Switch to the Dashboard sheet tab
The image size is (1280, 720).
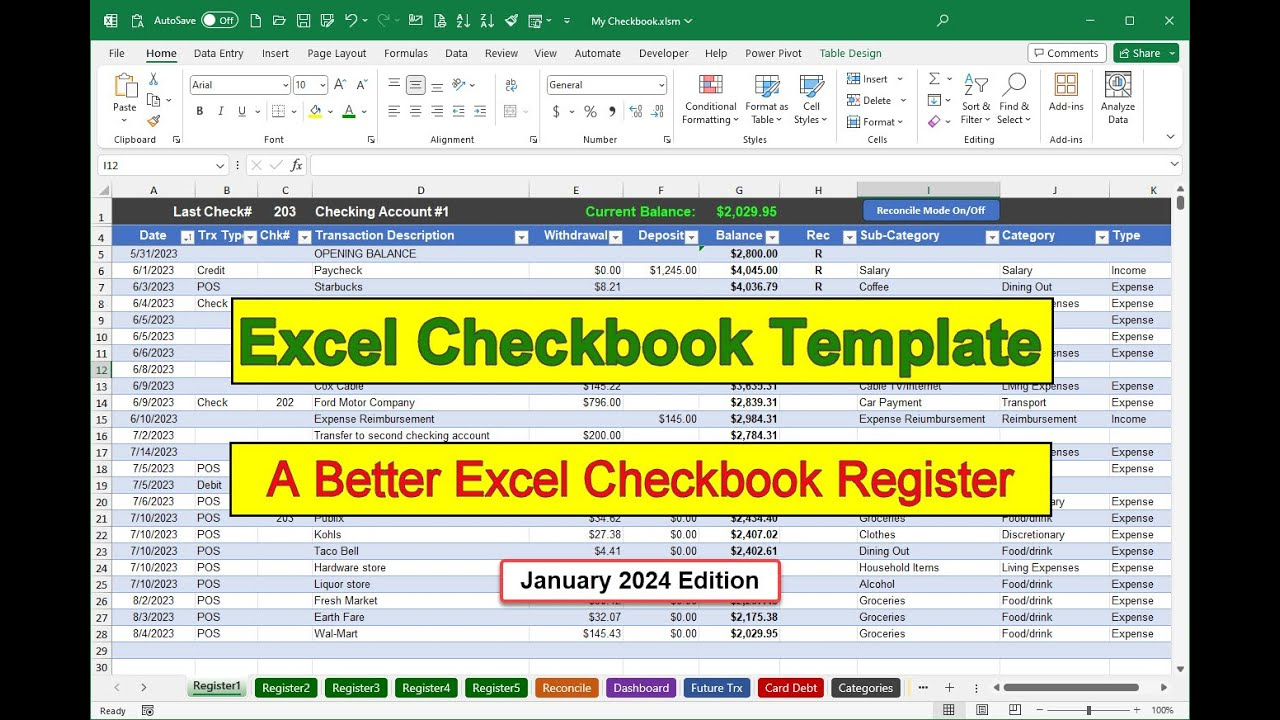641,688
